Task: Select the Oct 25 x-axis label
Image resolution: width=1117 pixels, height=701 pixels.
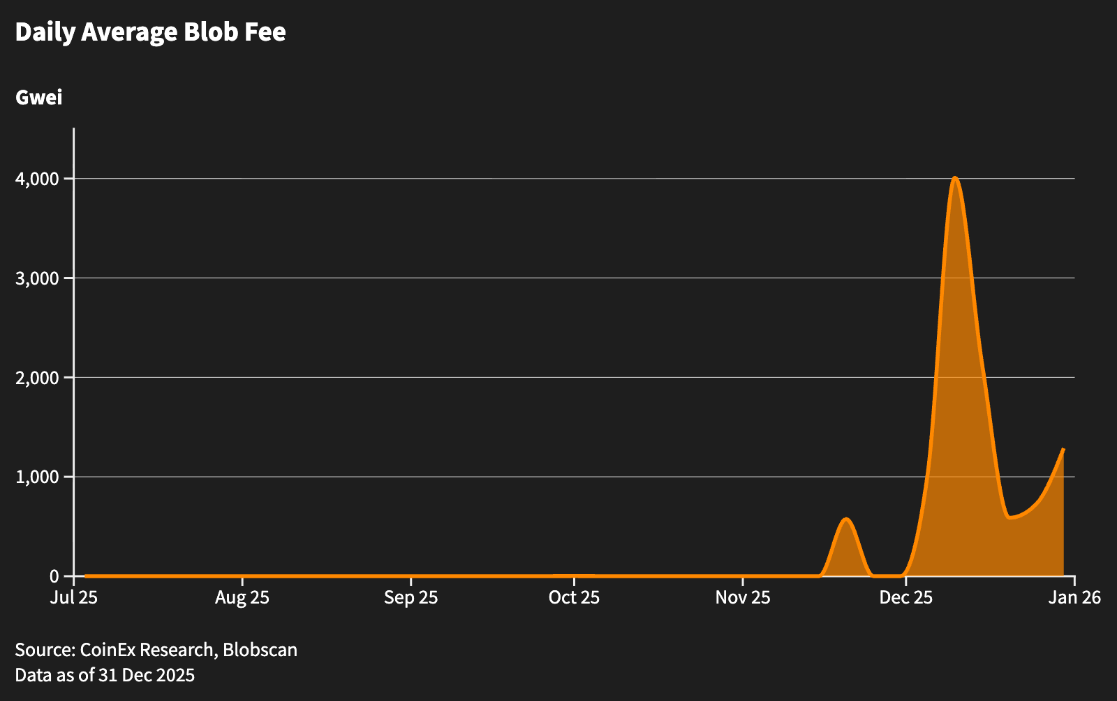Action: pos(574,599)
